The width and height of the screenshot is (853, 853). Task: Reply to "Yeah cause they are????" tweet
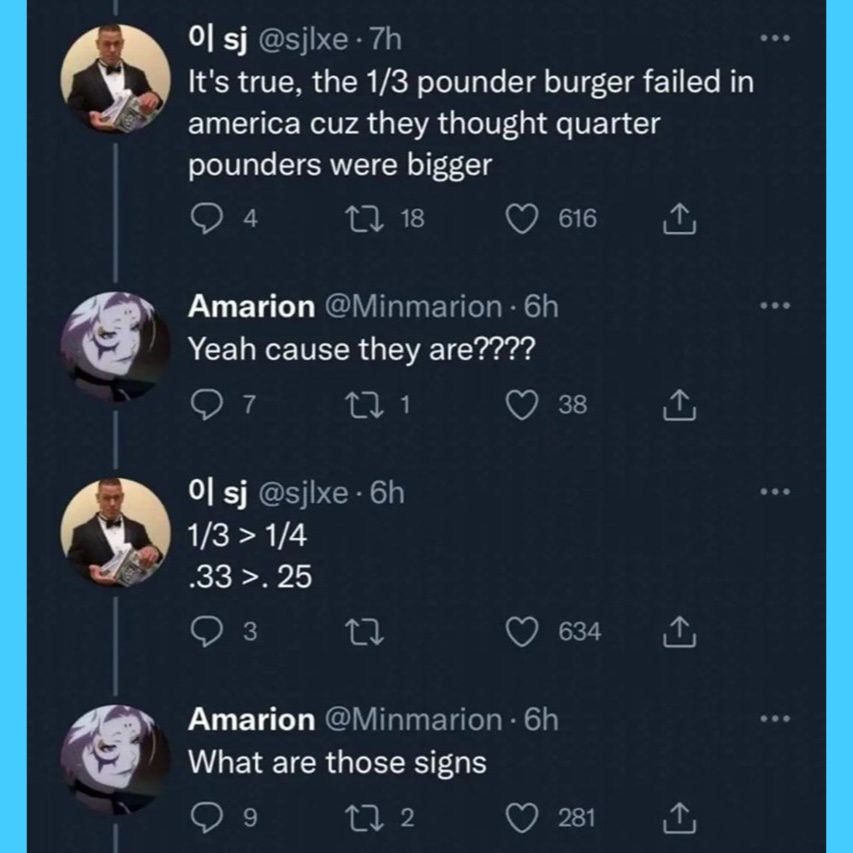tap(205, 404)
